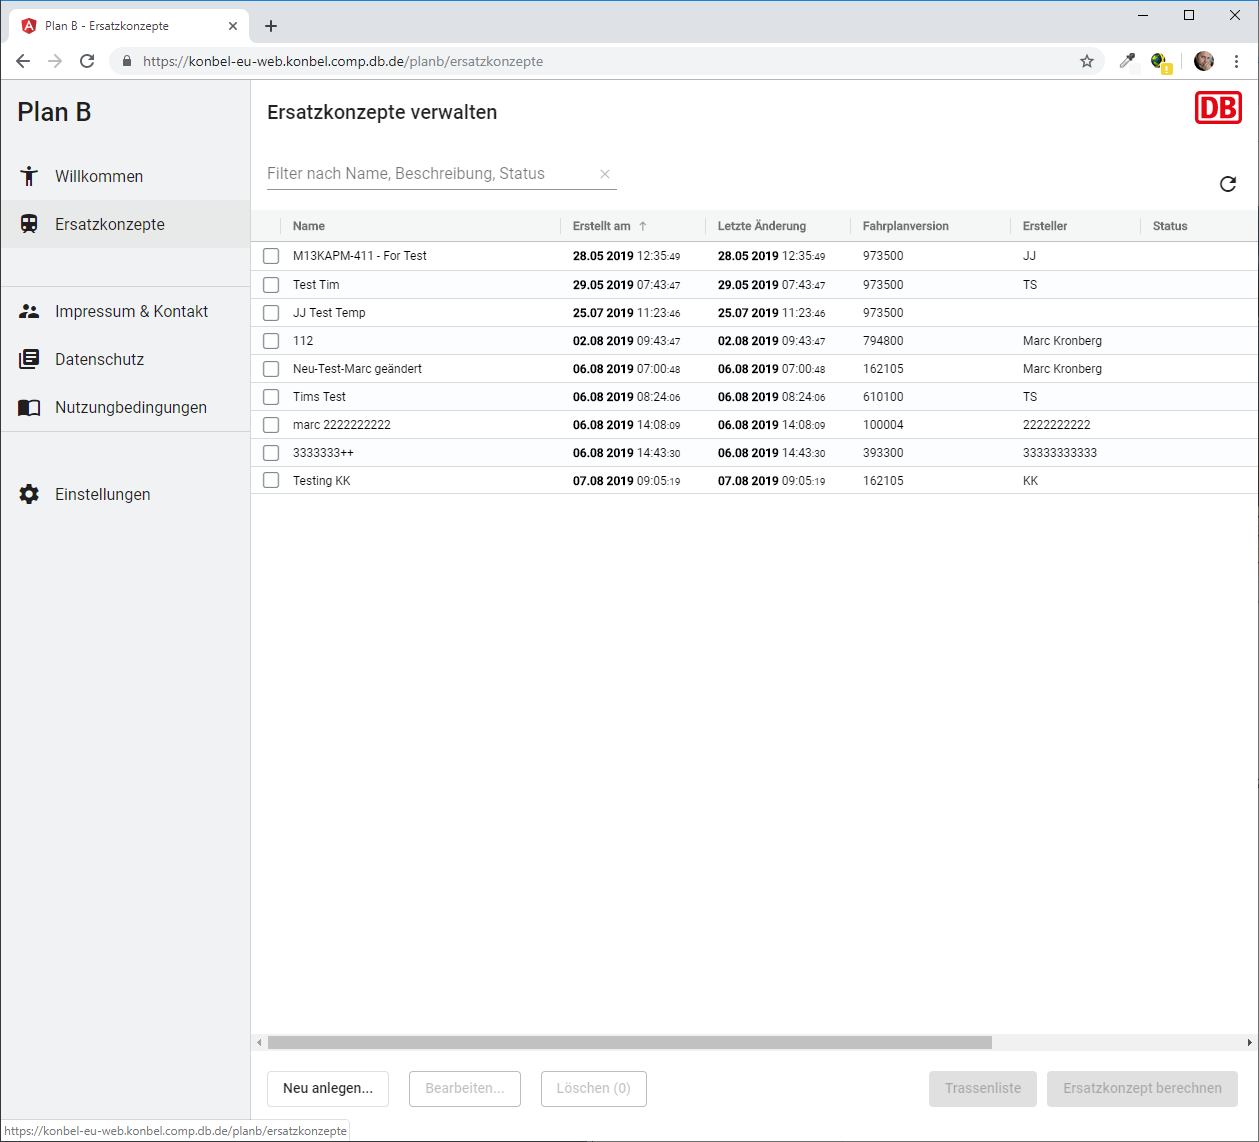This screenshot has width=1259, height=1142.
Task: Tick the checkbox for Testing KK
Action: 271,481
